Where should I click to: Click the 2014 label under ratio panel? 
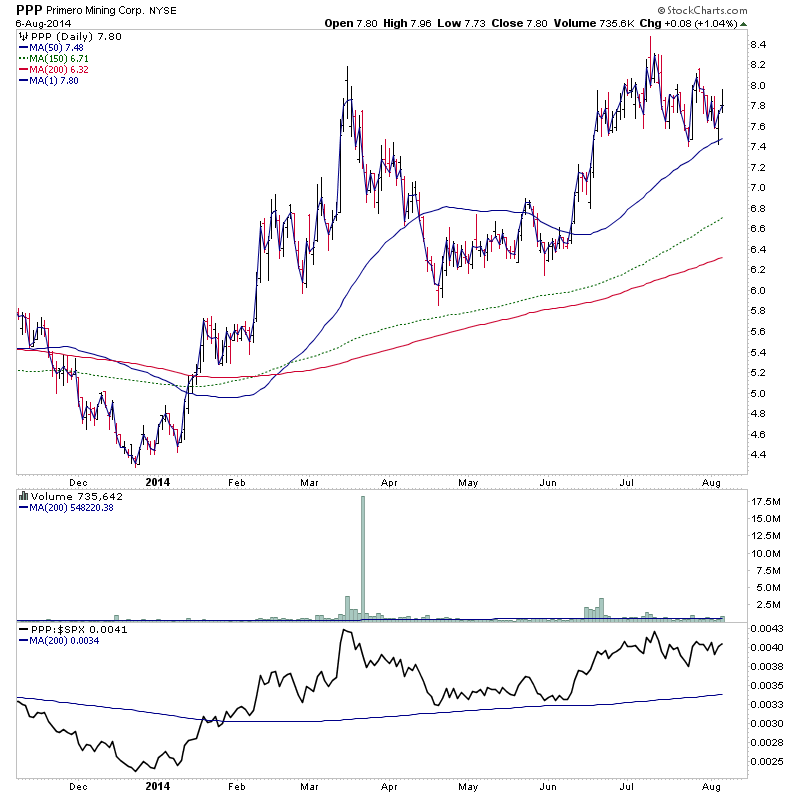(158, 786)
